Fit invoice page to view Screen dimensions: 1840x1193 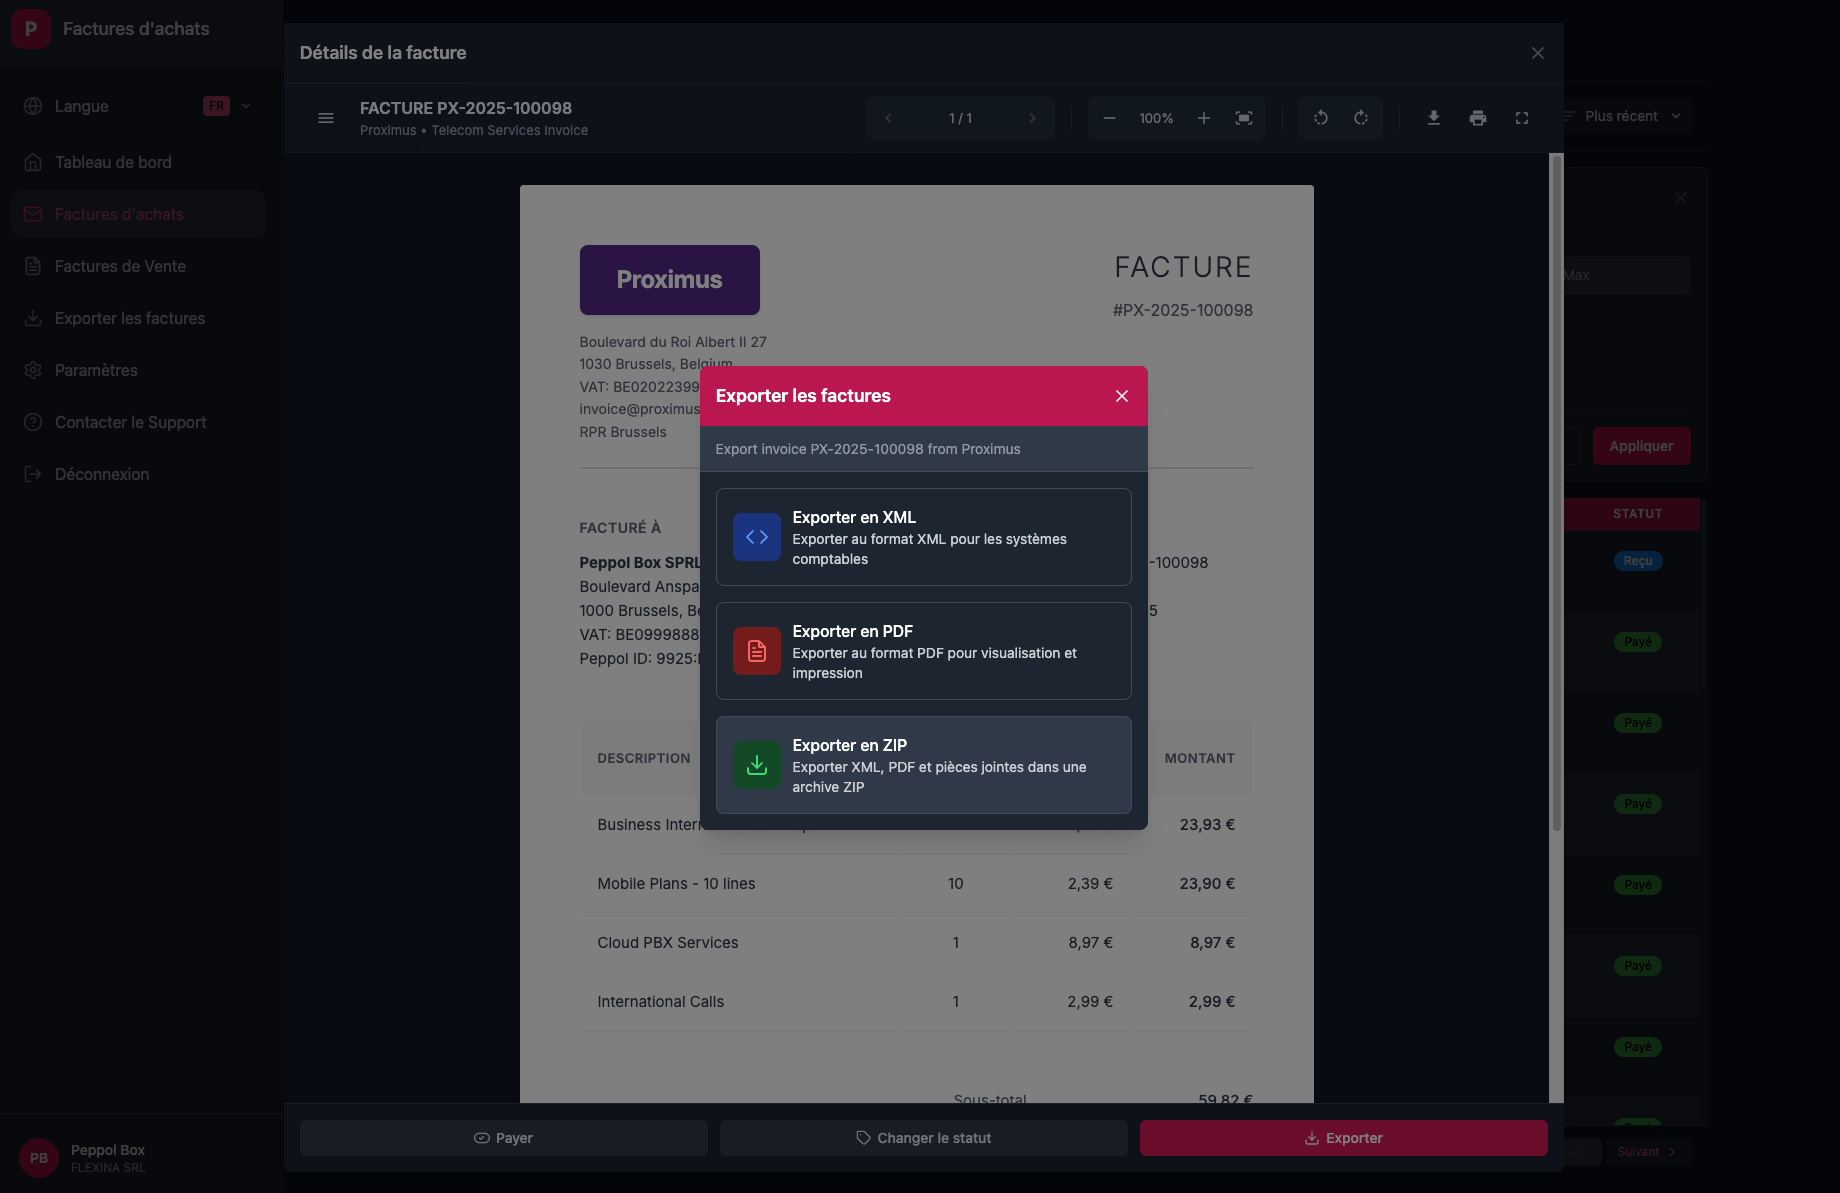coord(1244,118)
